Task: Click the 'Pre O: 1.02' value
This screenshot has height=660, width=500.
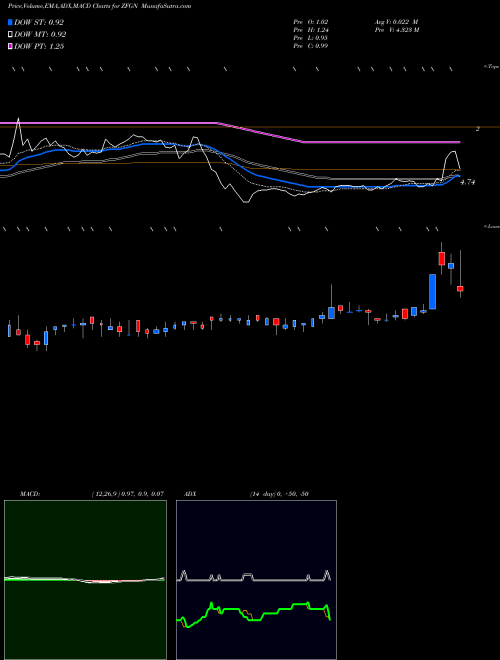Action: point(311,22)
